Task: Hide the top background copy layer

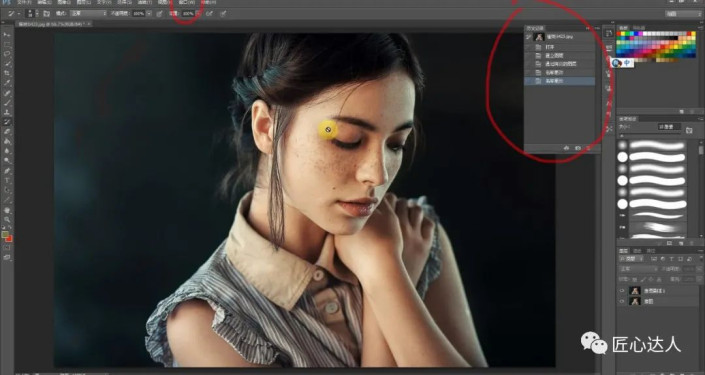Action: pyautogui.click(x=622, y=291)
